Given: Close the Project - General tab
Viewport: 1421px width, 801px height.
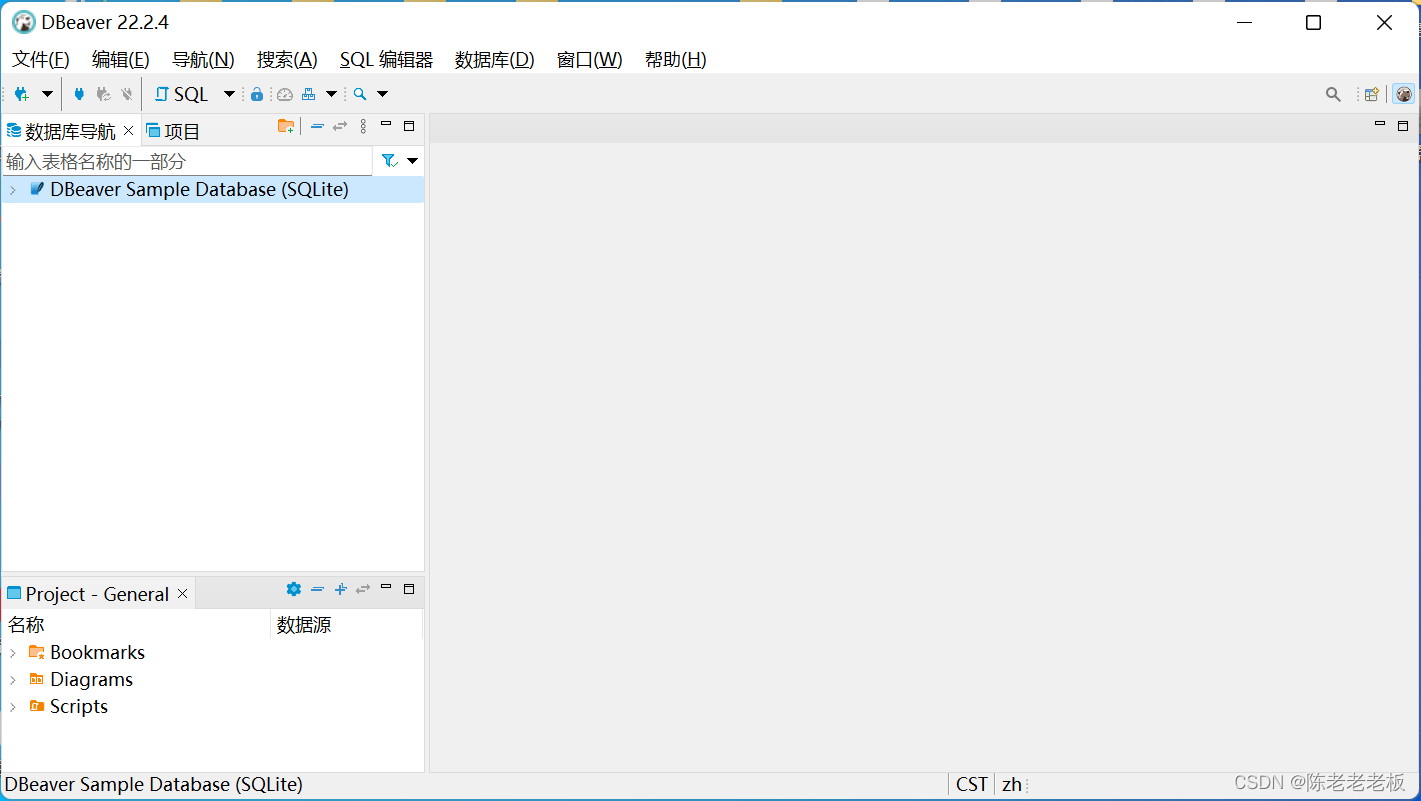Looking at the screenshot, I should pyautogui.click(x=182, y=594).
